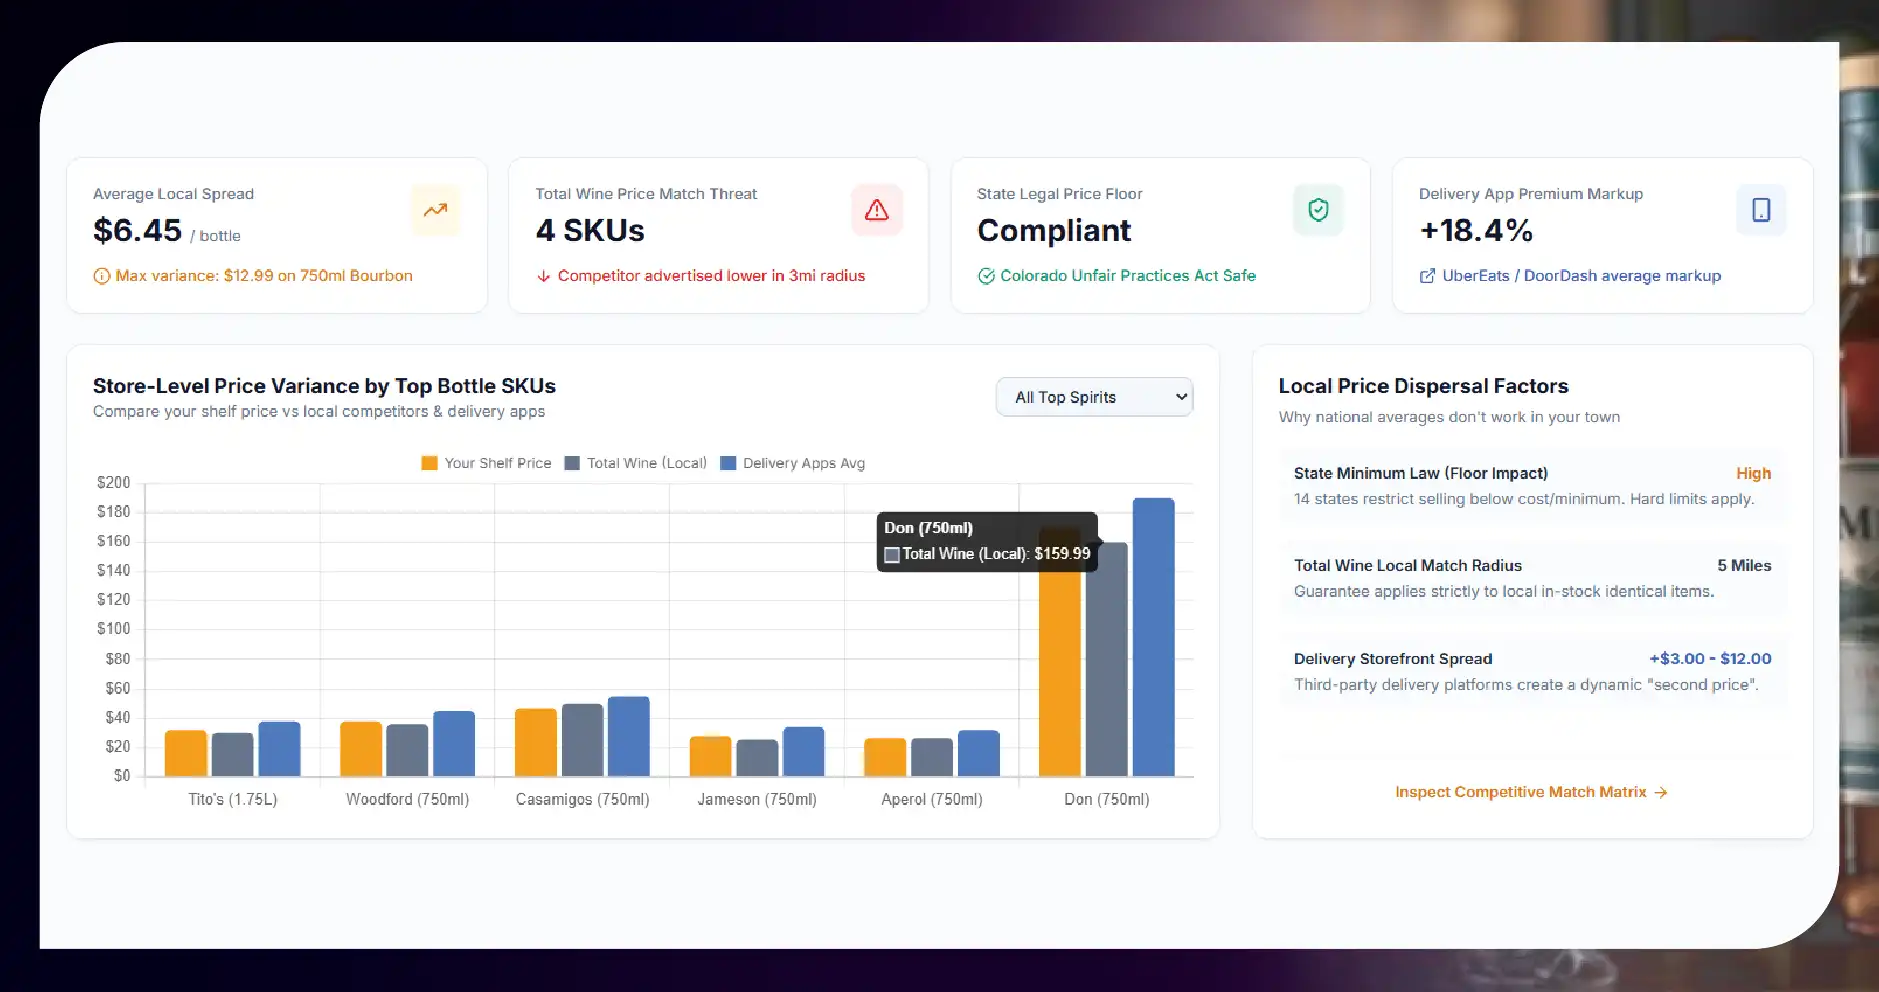Click the info circle beside Max variance

101,276
